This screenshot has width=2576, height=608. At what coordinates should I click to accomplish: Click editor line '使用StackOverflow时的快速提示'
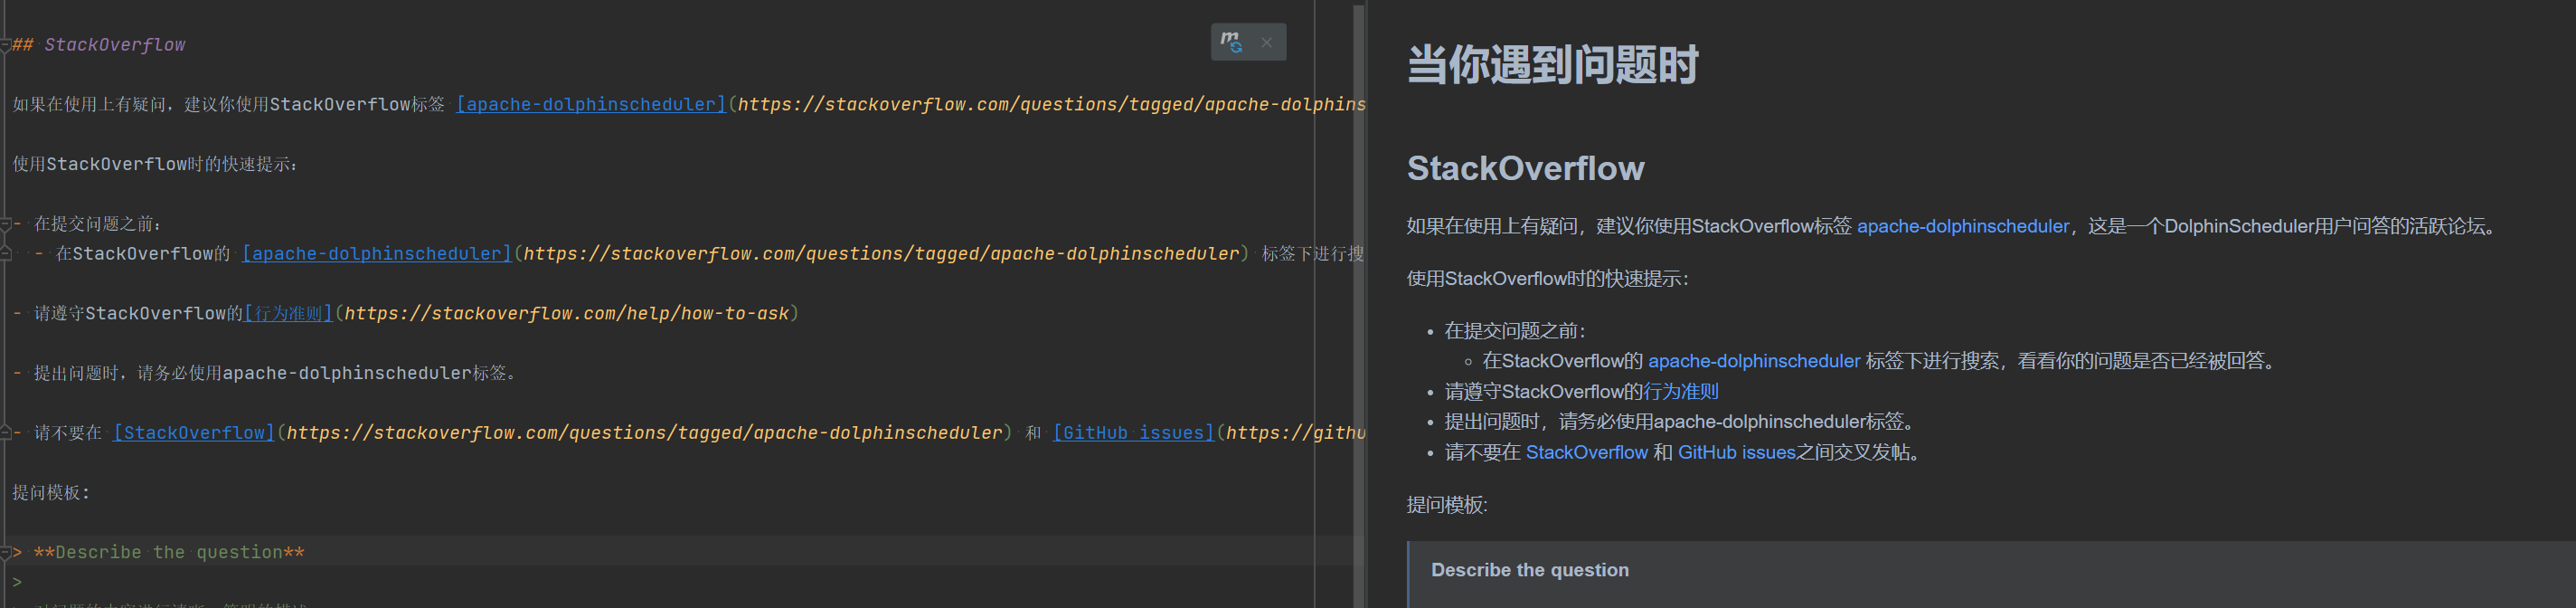click(x=155, y=164)
